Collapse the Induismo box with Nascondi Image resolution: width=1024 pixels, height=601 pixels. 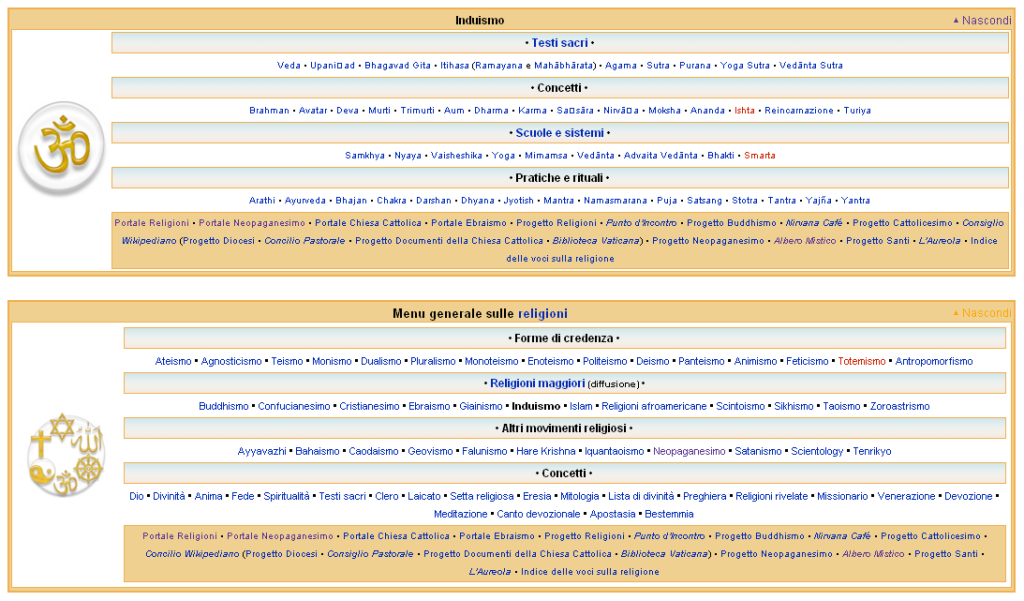pos(982,20)
